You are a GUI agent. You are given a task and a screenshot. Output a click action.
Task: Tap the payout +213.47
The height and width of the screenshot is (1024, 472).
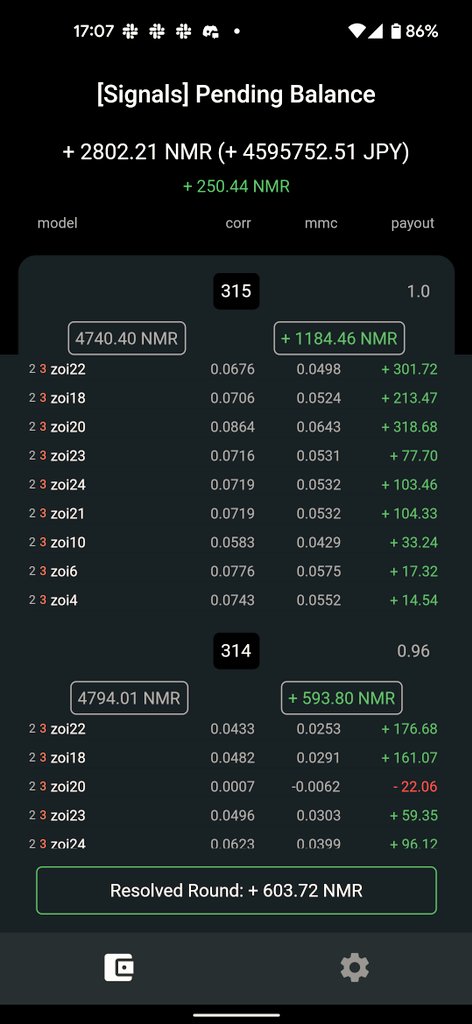(409, 398)
